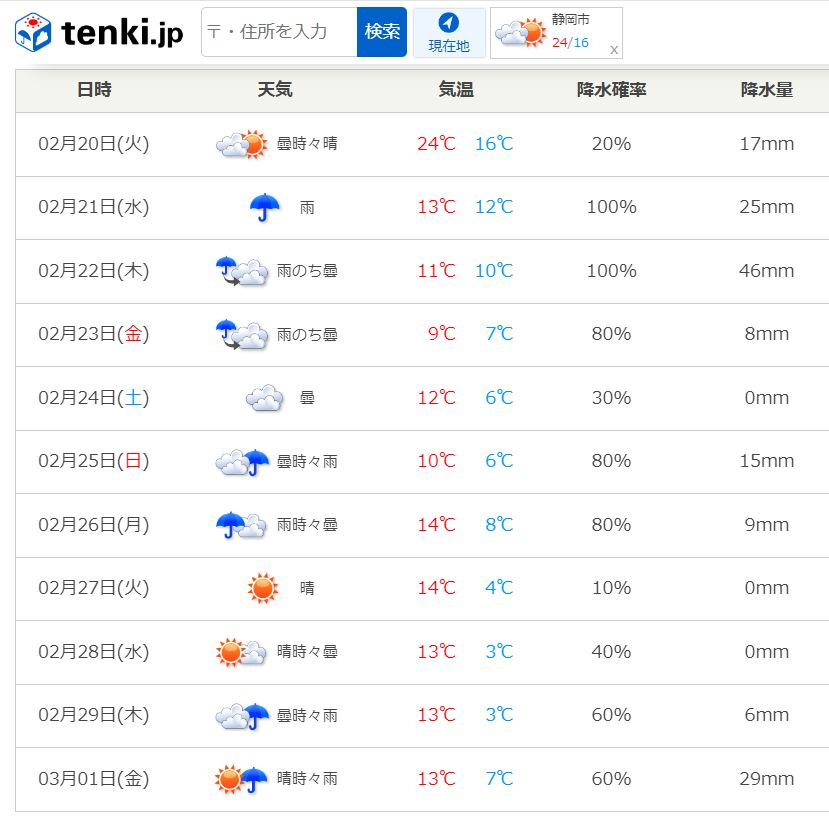The height and width of the screenshot is (823, 829).
Task: Click the cloud icon for 02月24日
Action: 265,398
